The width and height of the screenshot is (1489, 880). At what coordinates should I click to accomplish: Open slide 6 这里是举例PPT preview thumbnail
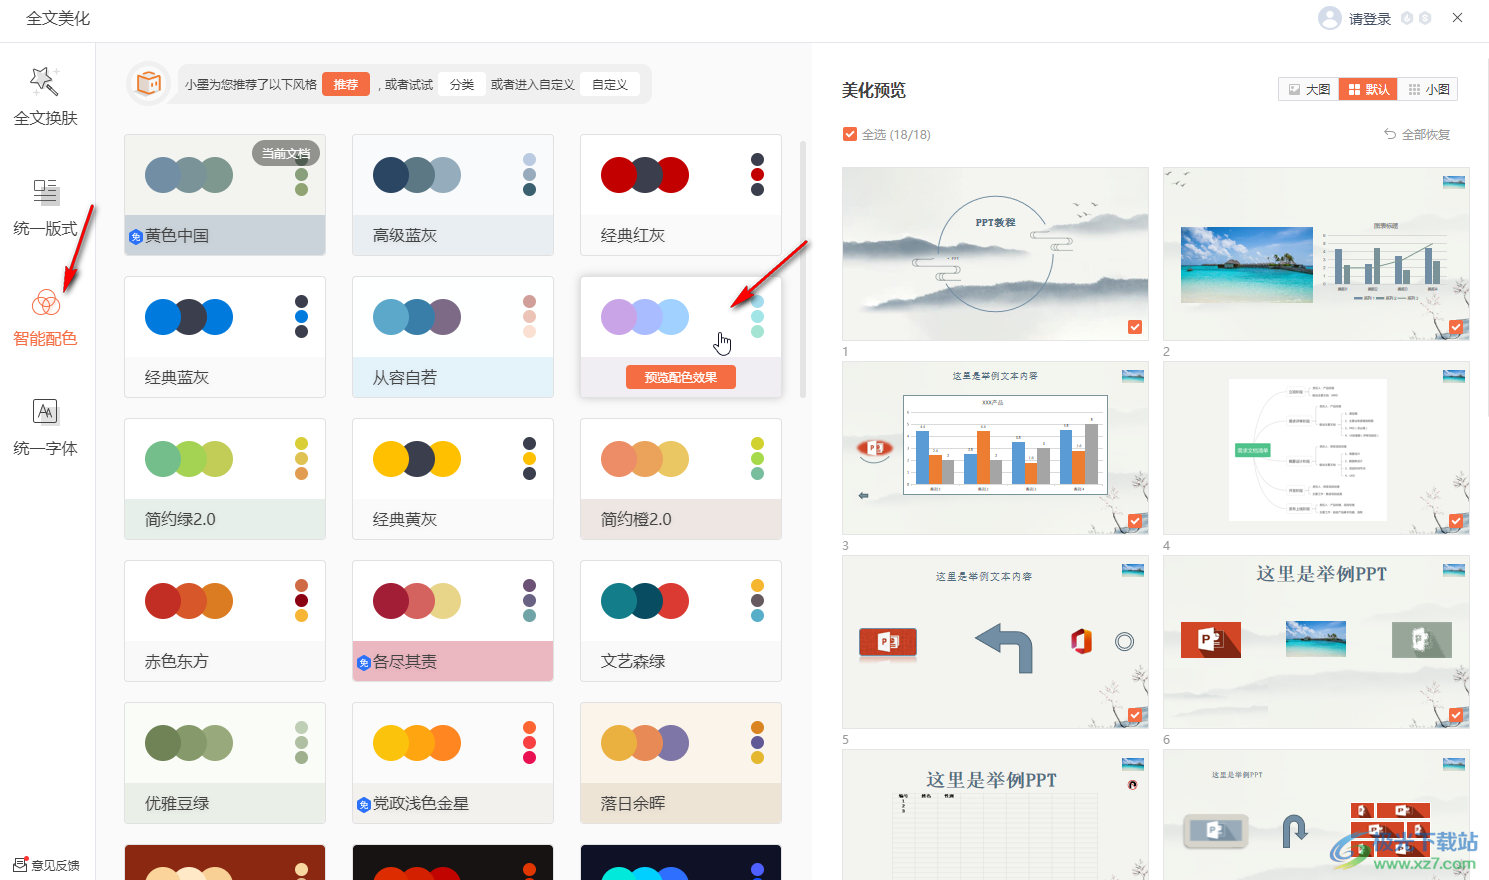point(1316,642)
